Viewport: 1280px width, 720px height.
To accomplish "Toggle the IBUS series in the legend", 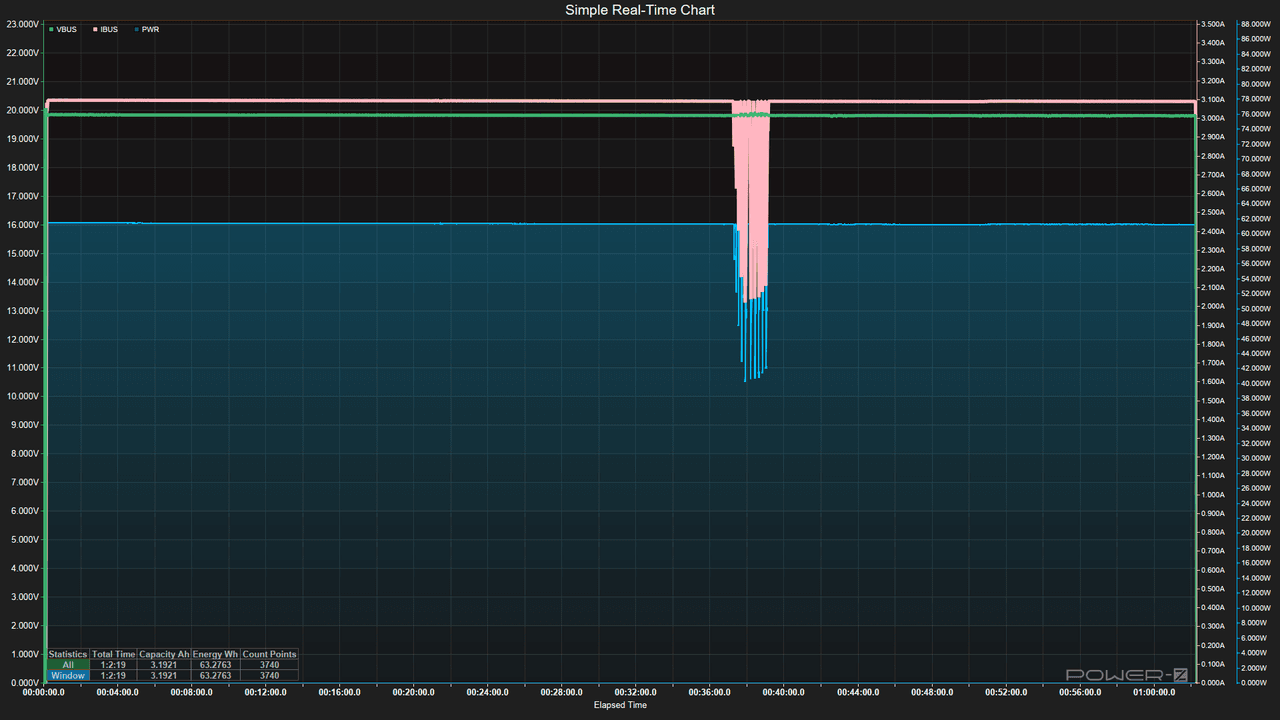I will click(106, 30).
